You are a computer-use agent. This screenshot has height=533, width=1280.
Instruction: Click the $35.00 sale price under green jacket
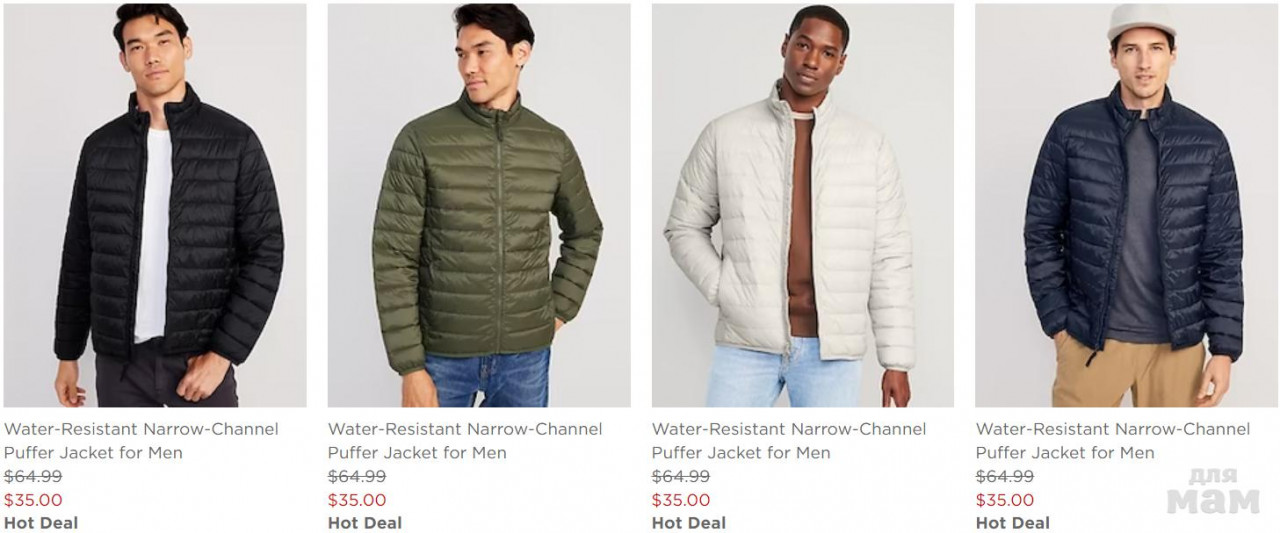click(x=357, y=500)
